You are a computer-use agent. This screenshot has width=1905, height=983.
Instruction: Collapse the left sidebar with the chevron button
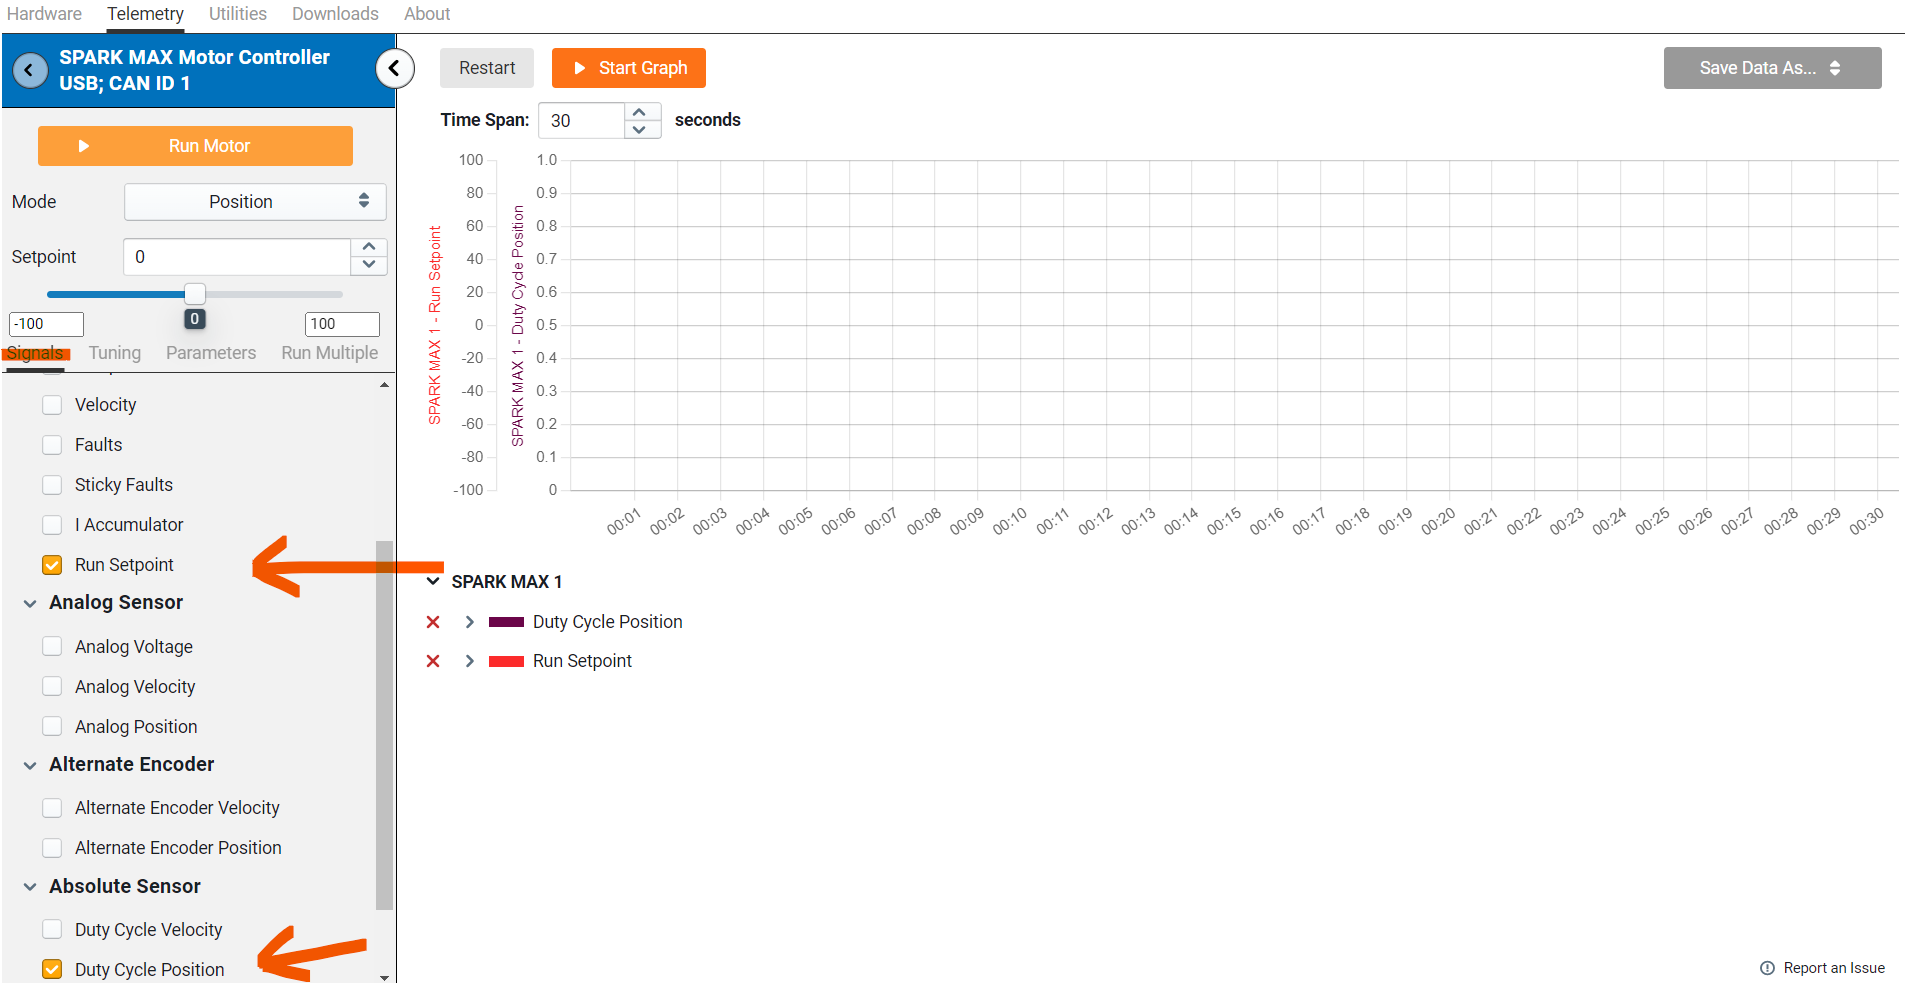395,68
